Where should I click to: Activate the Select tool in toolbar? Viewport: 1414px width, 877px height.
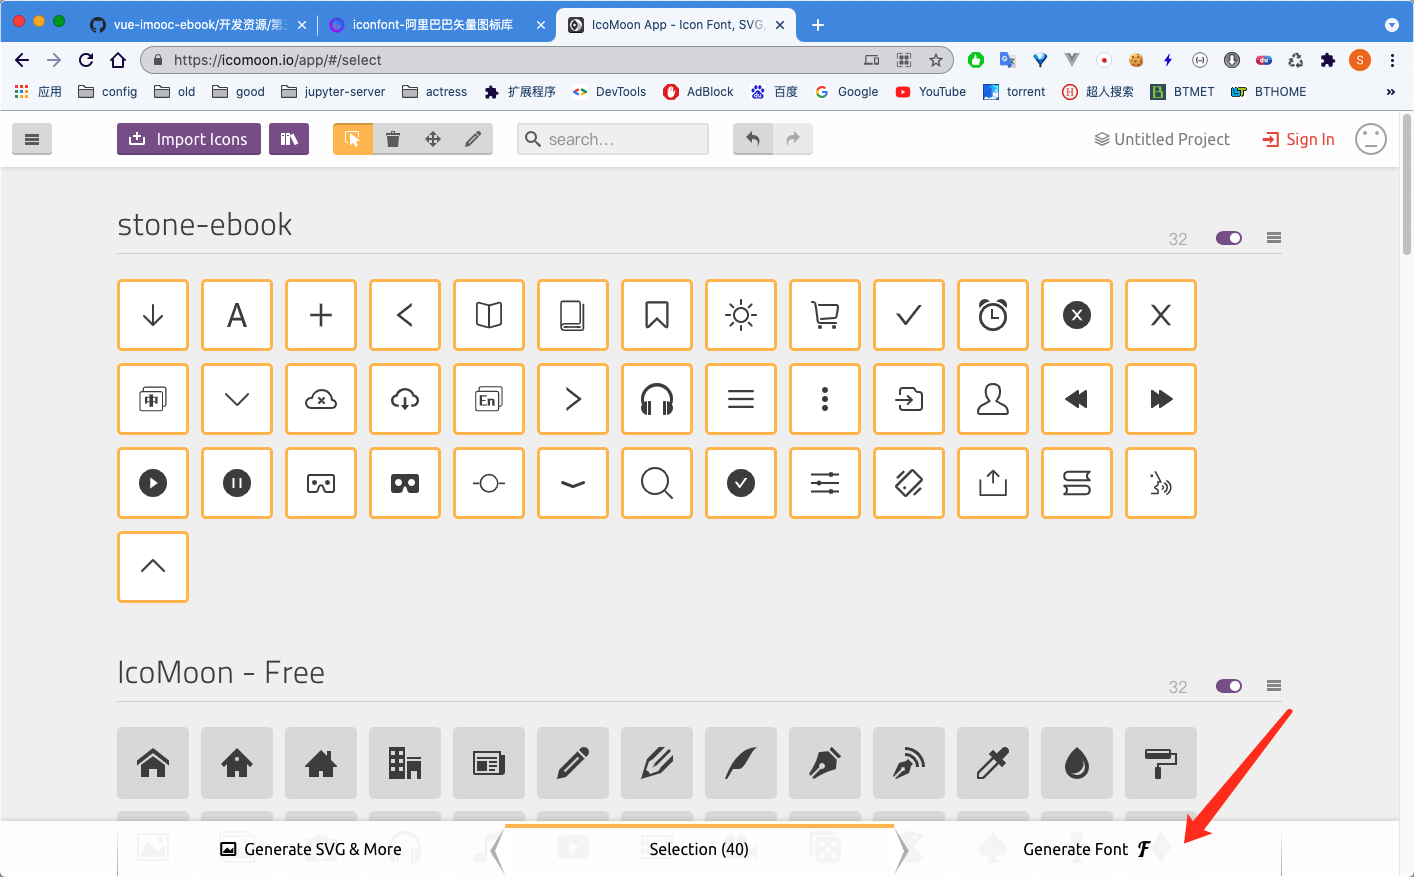pyautogui.click(x=353, y=139)
